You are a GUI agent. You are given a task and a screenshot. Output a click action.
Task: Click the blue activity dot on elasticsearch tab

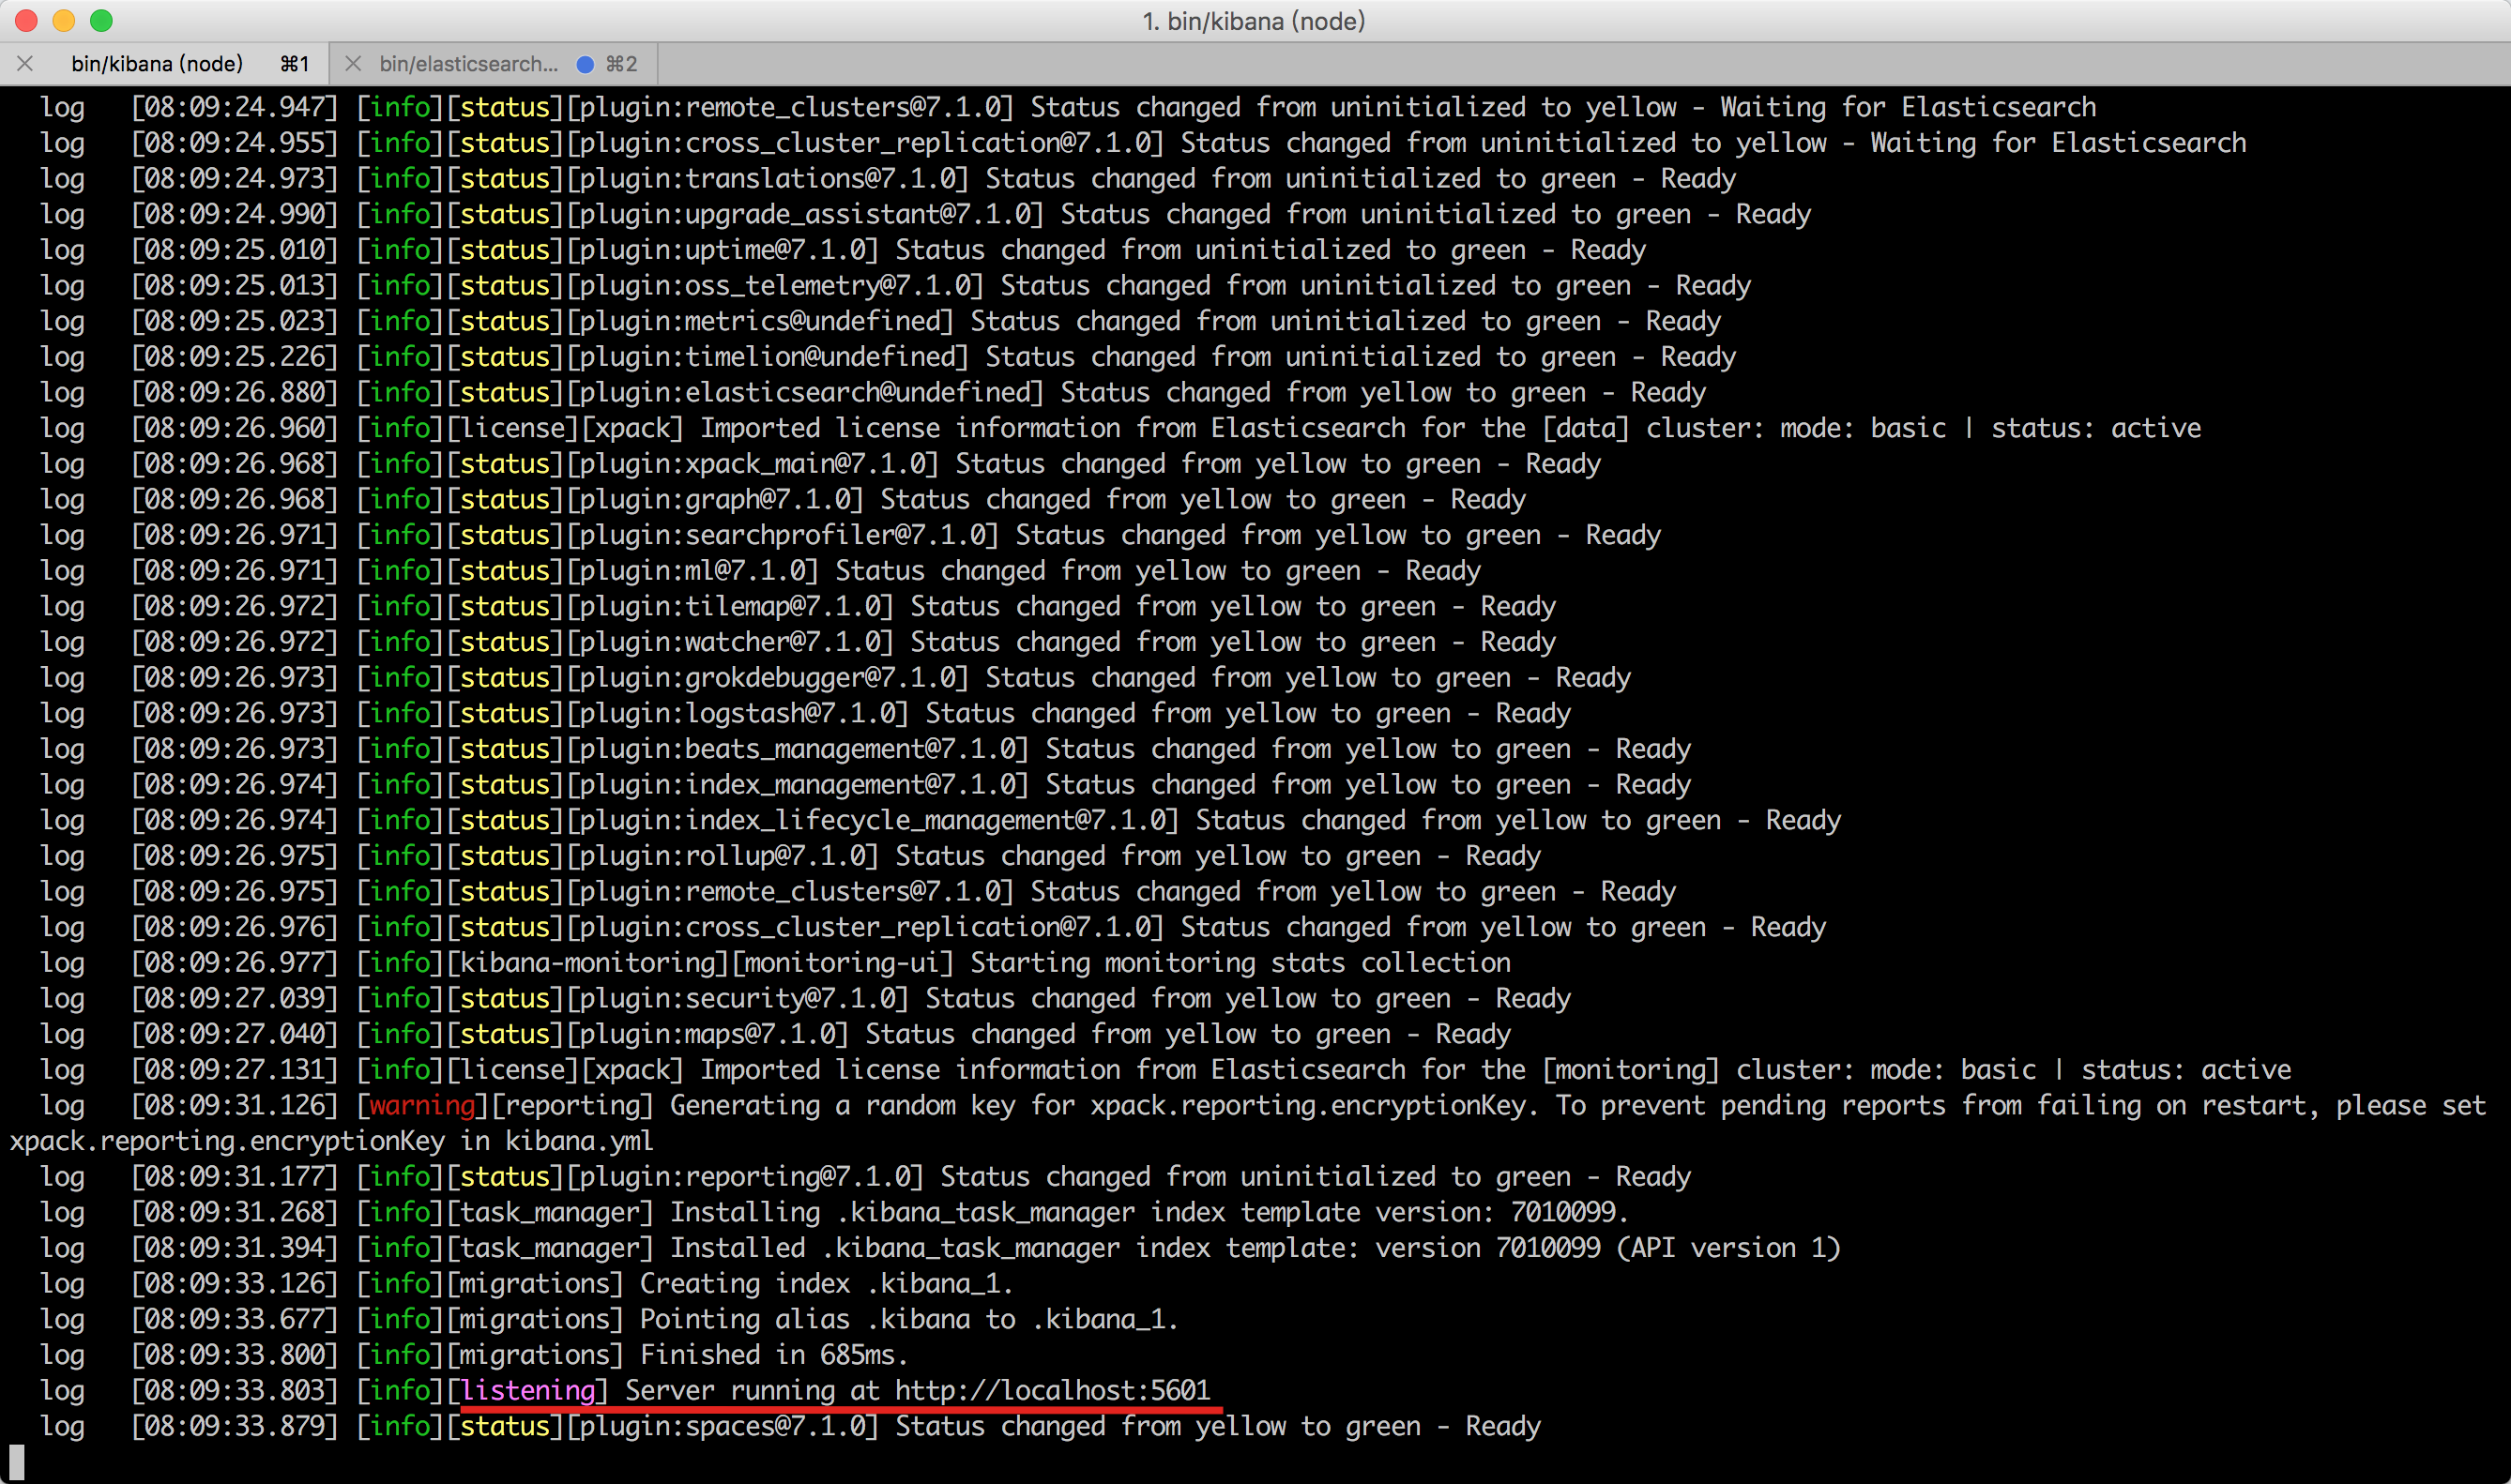[x=585, y=64]
